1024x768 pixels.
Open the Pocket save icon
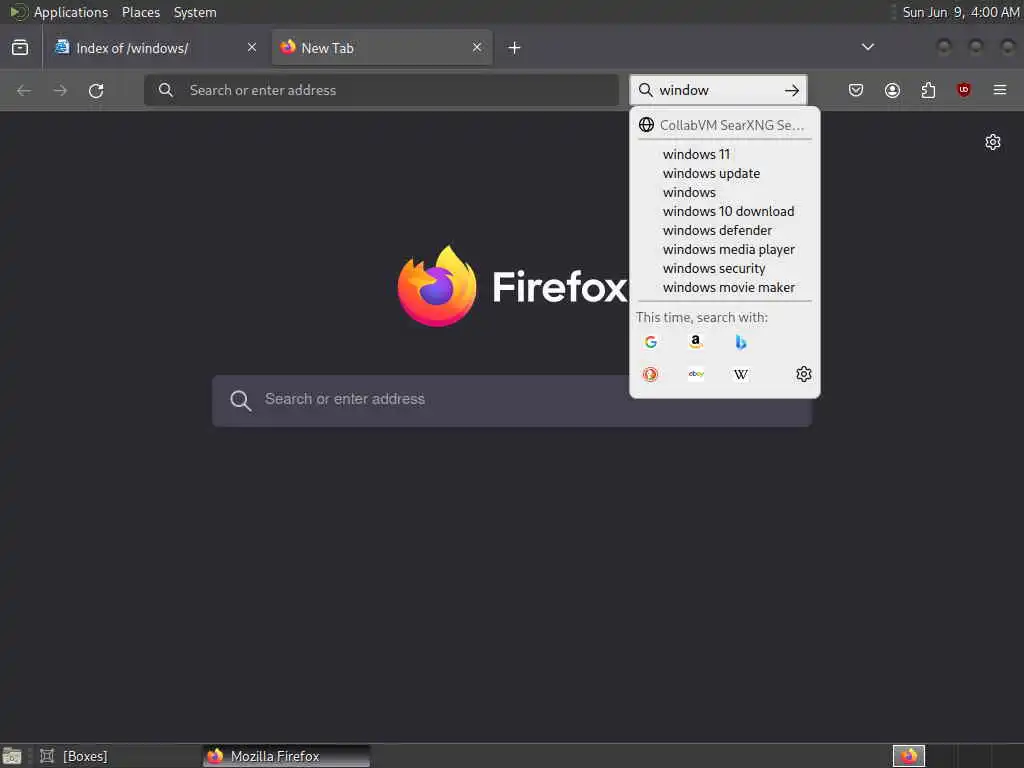click(x=856, y=90)
